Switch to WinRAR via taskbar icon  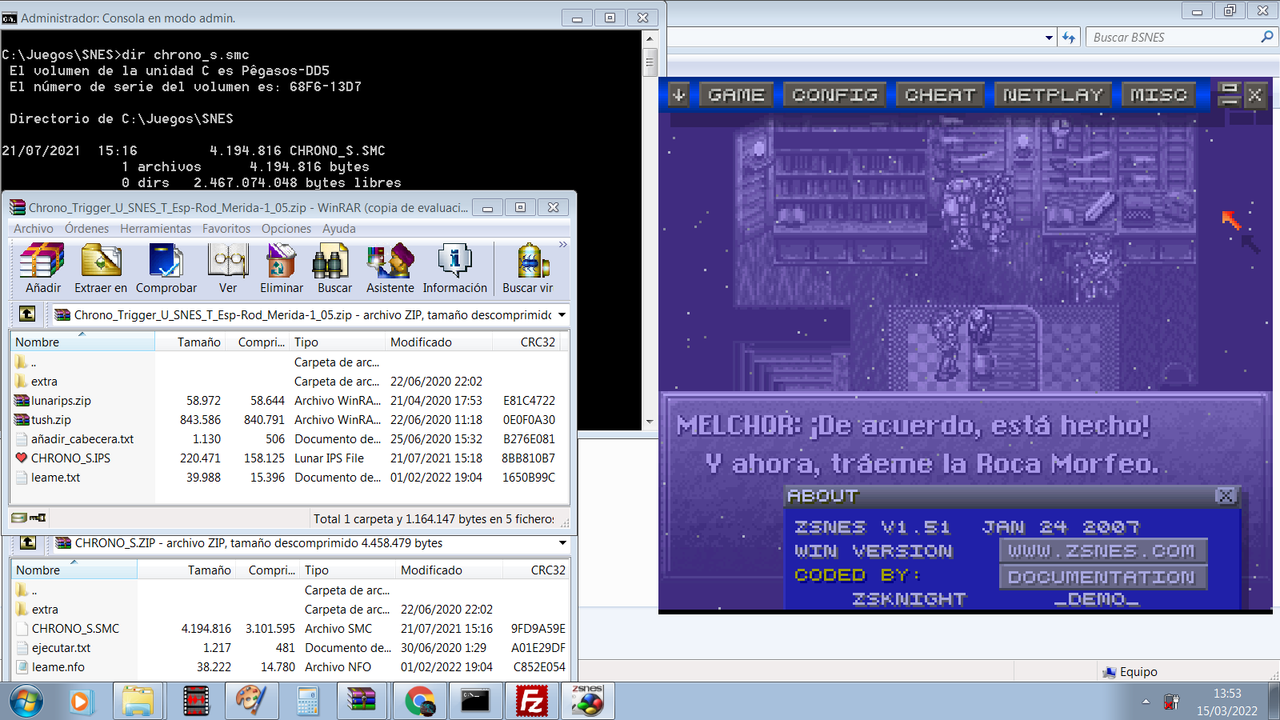pos(362,702)
